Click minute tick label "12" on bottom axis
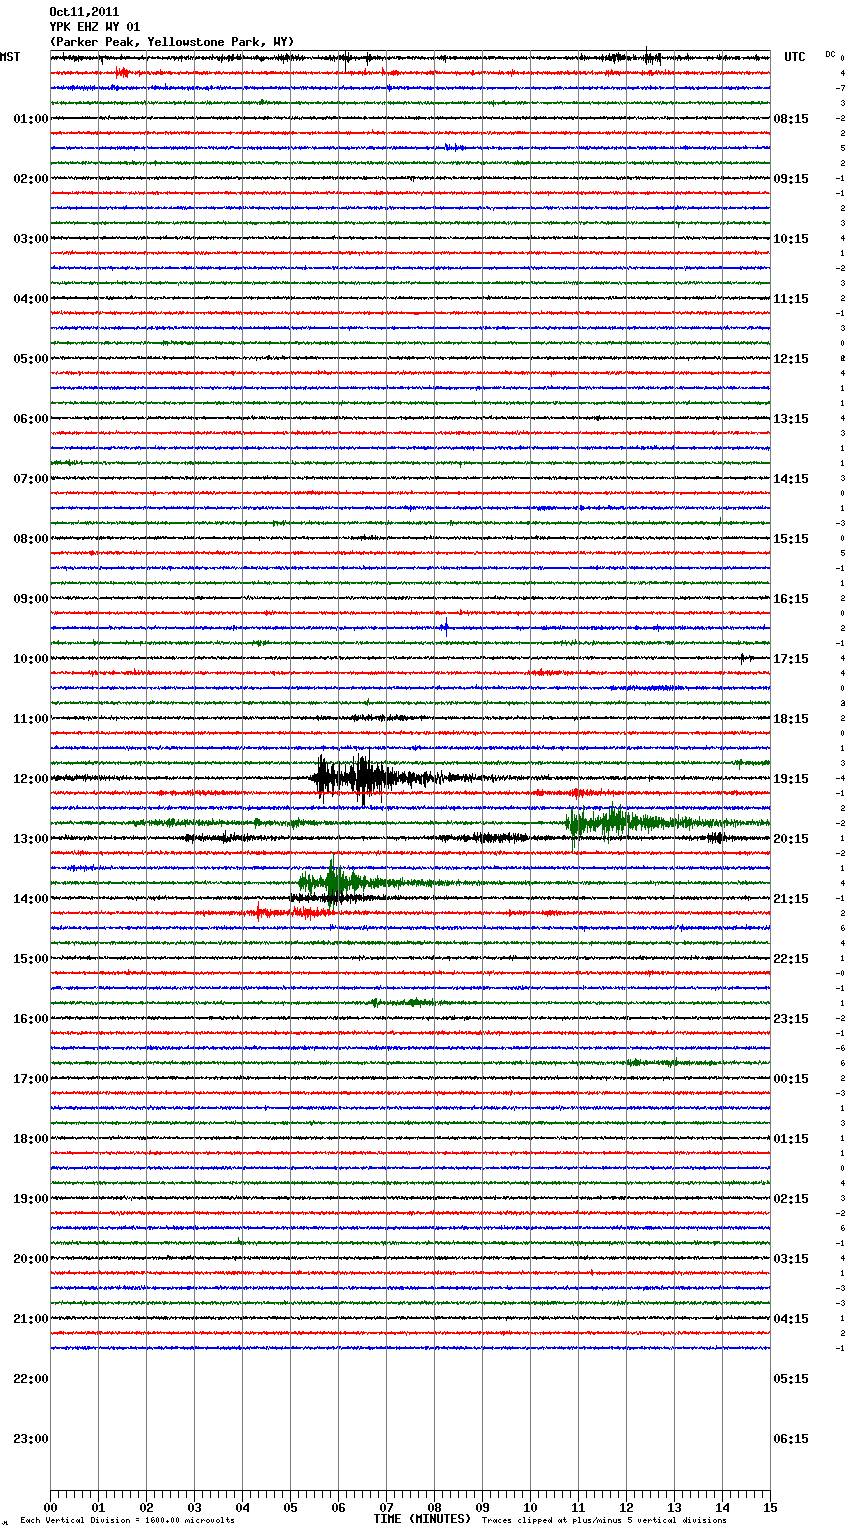Image resolution: width=850 pixels, height=1534 pixels. coord(626,1507)
